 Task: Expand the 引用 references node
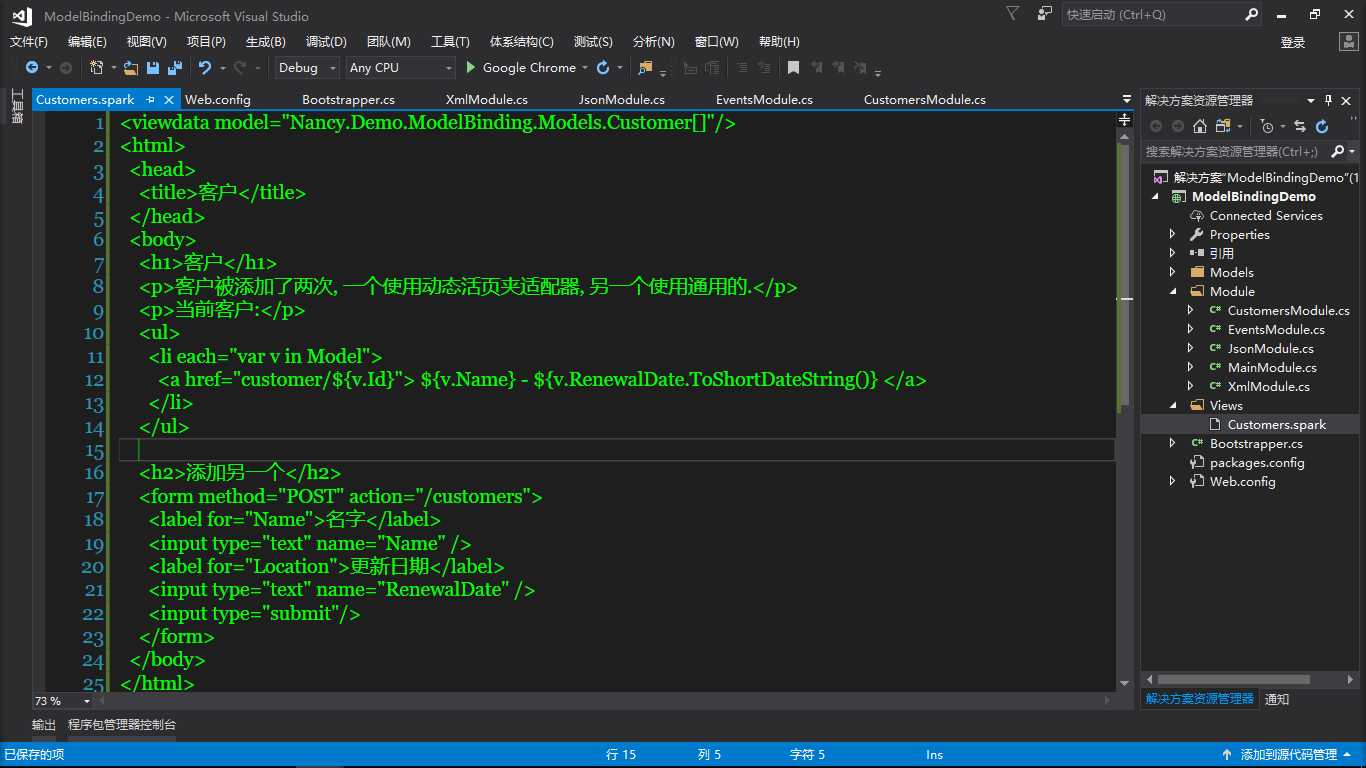[1173, 253]
